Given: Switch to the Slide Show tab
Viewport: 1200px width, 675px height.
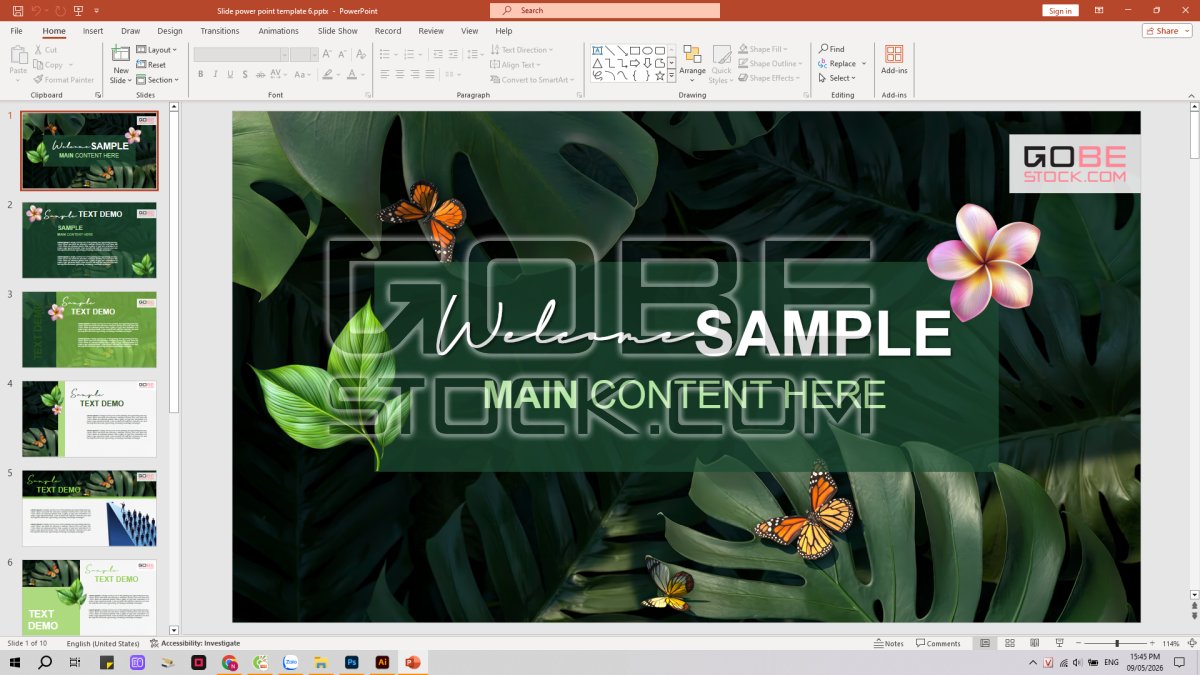Looking at the screenshot, I should click(338, 31).
